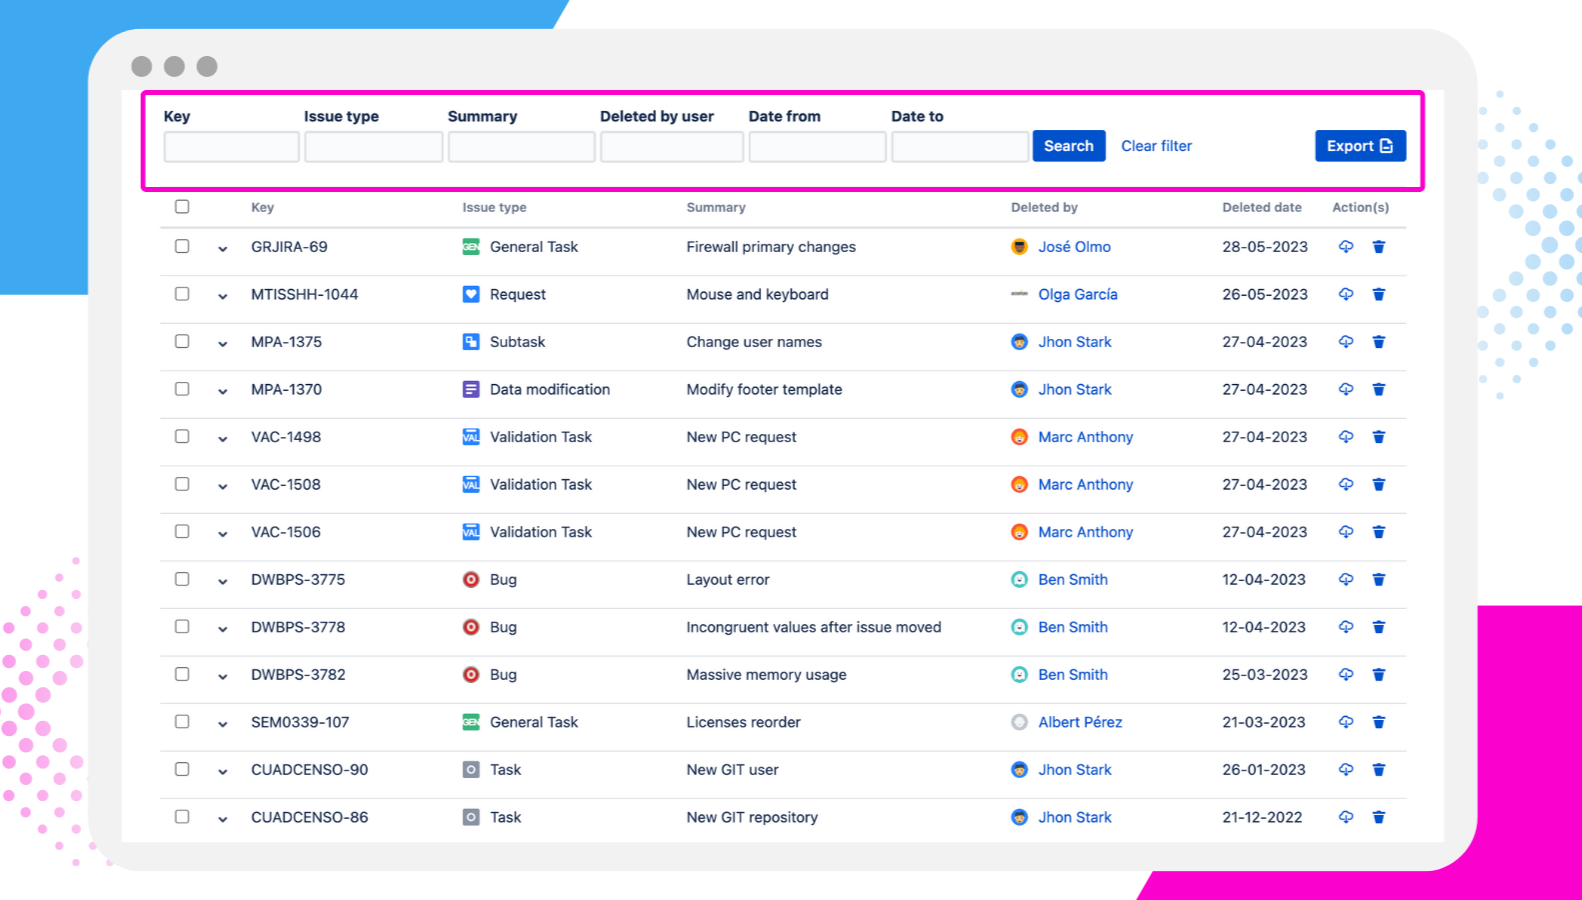
Task: Restore the deleted issue CUADCENSO-86
Action: point(1346,817)
